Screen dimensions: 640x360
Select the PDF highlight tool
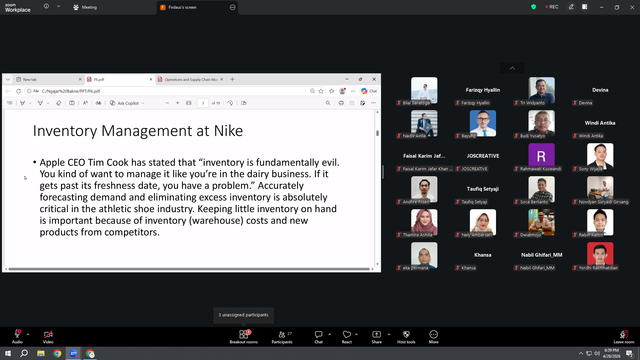click(x=22, y=103)
